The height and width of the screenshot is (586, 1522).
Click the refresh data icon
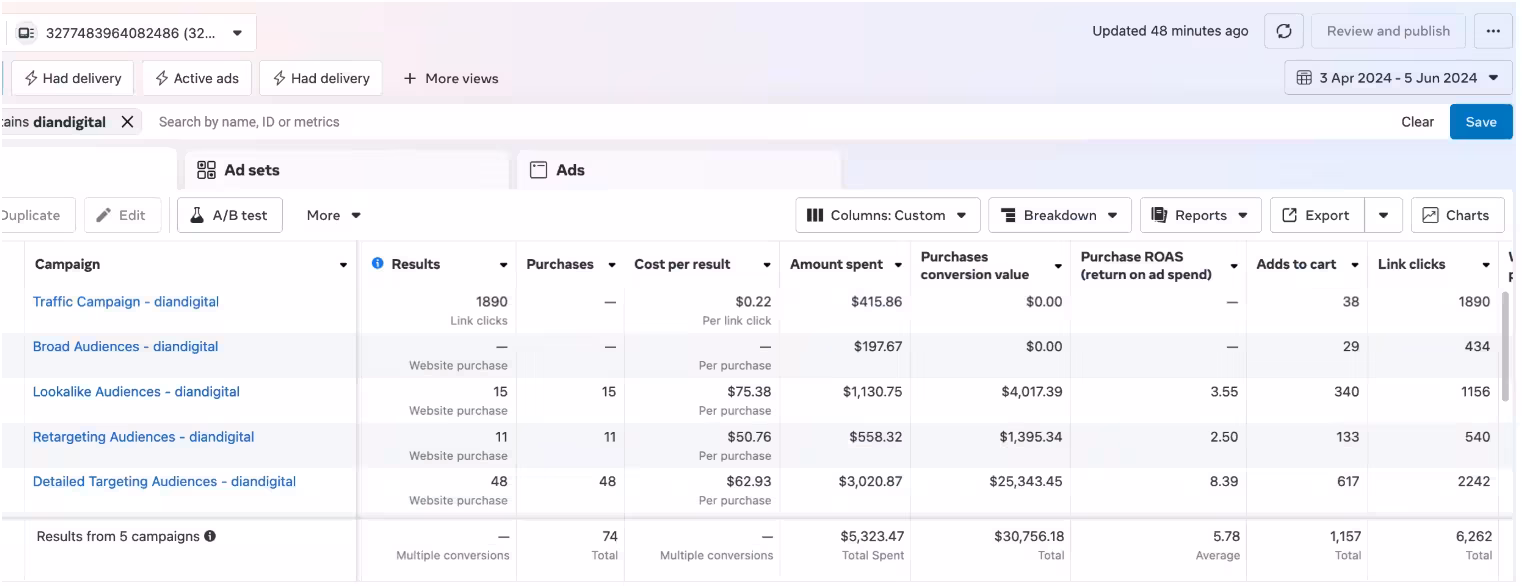point(1284,31)
